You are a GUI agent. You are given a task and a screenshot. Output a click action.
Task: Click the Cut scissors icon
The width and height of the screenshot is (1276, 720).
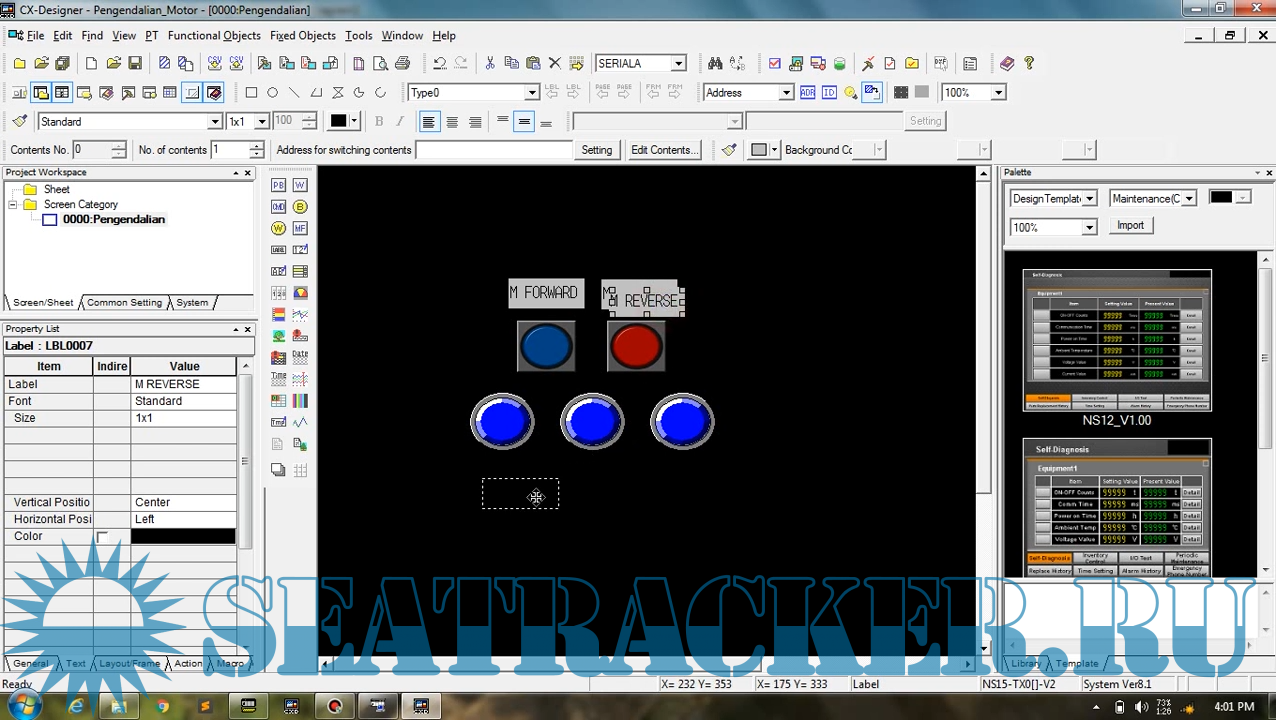489,64
